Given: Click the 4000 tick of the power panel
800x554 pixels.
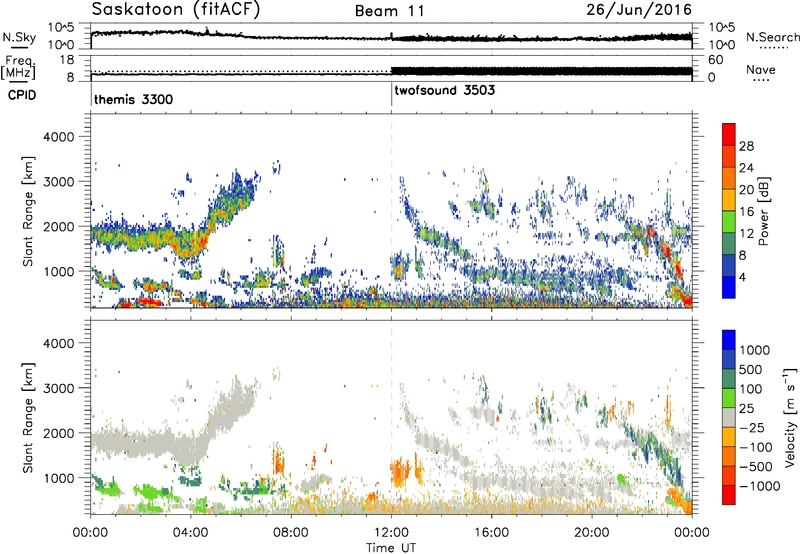Looking at the screenshot, I should coord(58,137).
